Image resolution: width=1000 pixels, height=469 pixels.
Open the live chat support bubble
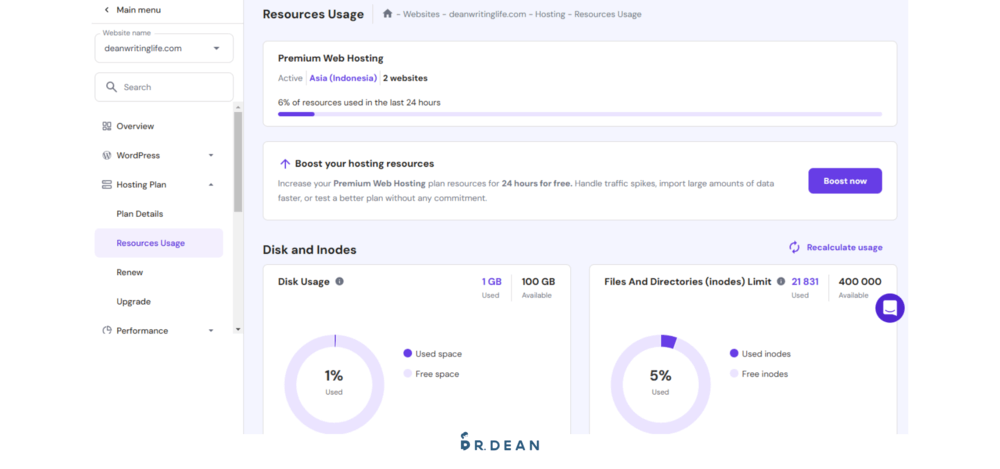[x=889, y=308]
